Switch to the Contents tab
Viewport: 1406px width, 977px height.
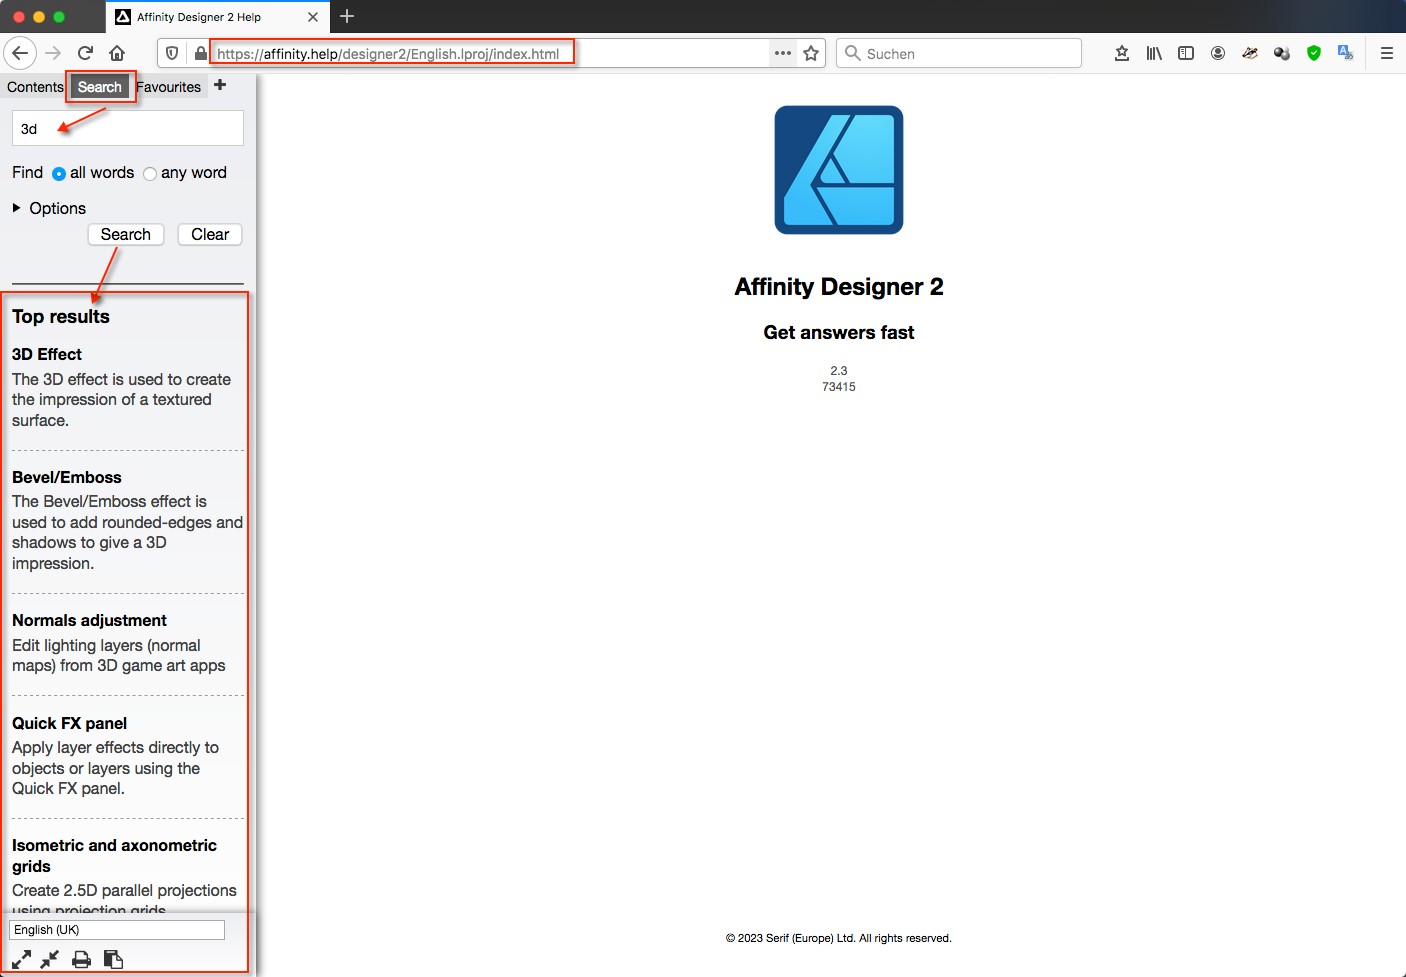(35, 87)
